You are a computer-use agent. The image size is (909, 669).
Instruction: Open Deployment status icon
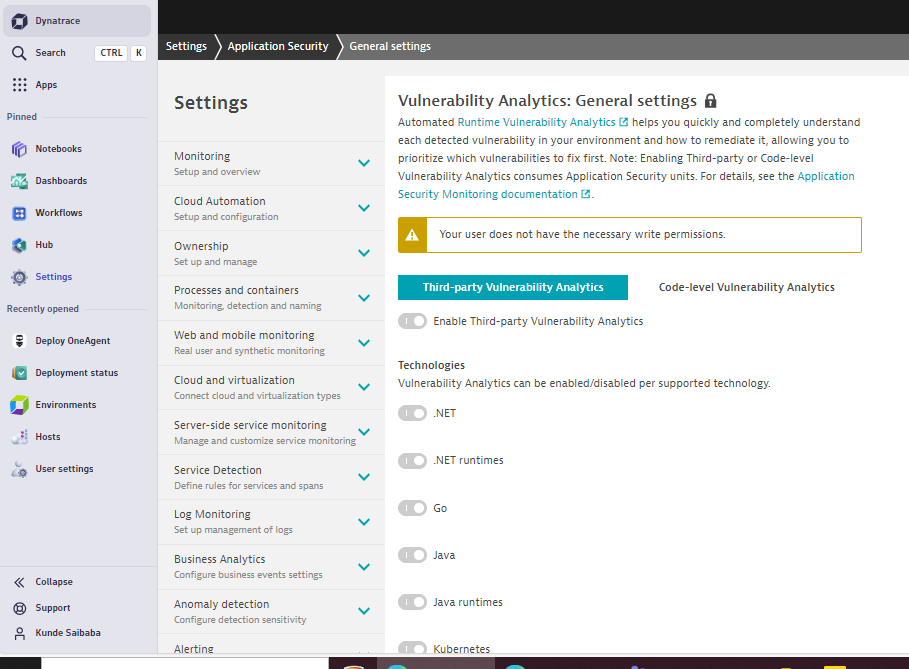coord(19,373)
